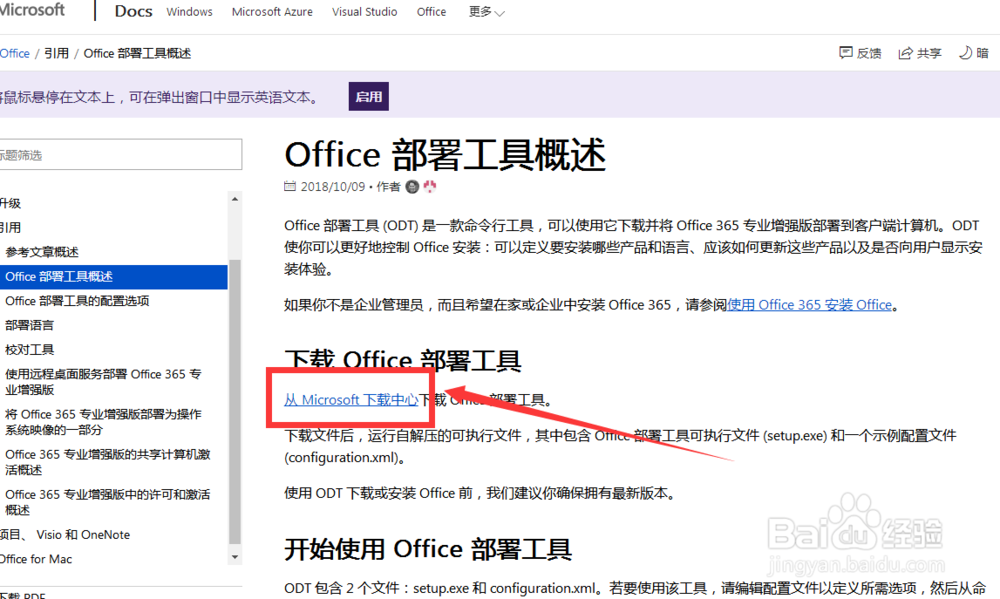Image resolution: width=1000 pixels, height=599 pixels.
Task: Select 升级 in the sidebar tree
Action: [10, 203]
